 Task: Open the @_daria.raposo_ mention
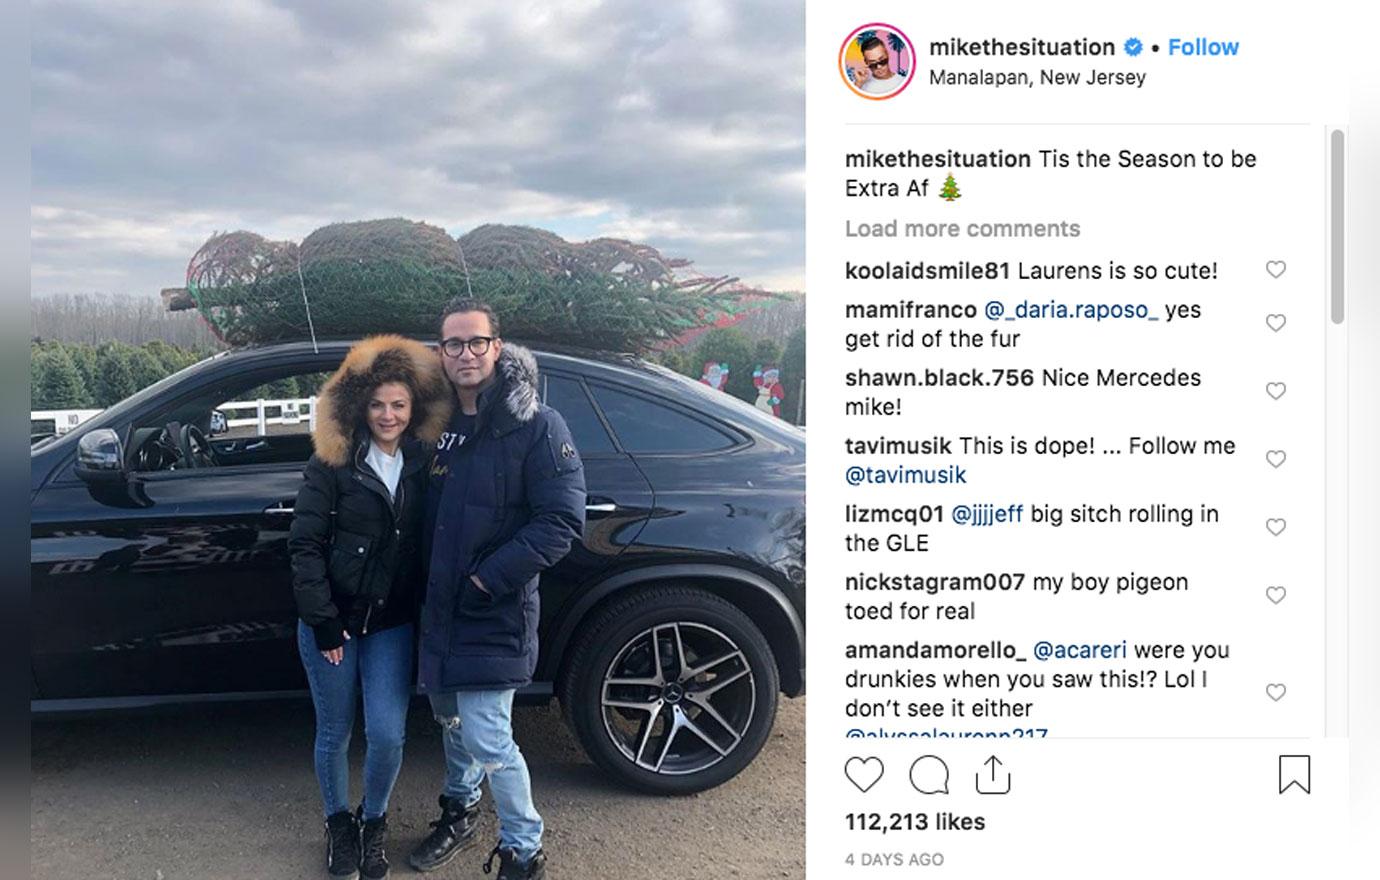point(1071,310)
